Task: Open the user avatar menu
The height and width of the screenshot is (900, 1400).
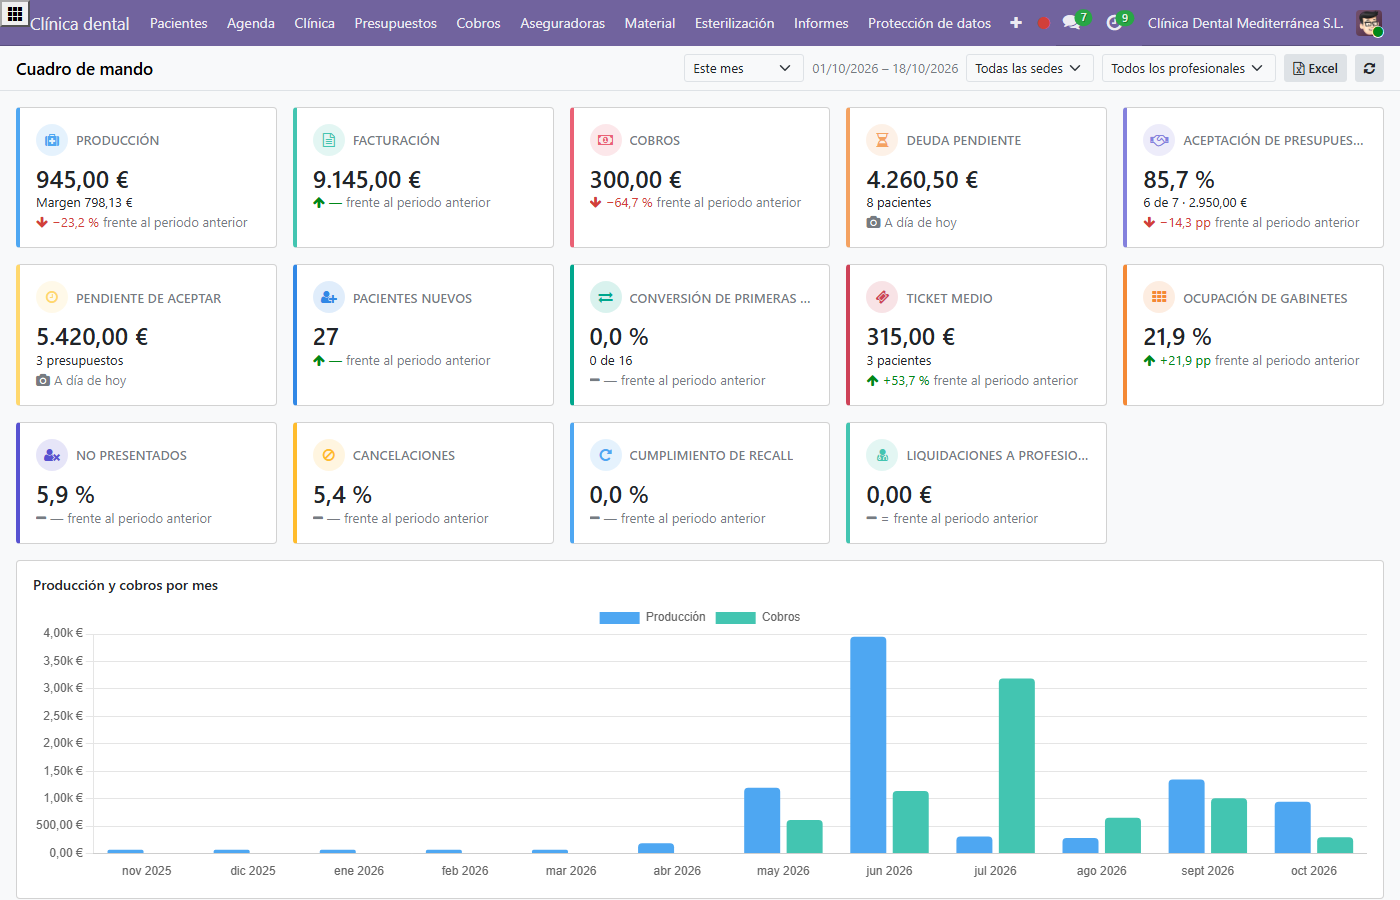Action: pyautogui.click(x=1369, y=23)
